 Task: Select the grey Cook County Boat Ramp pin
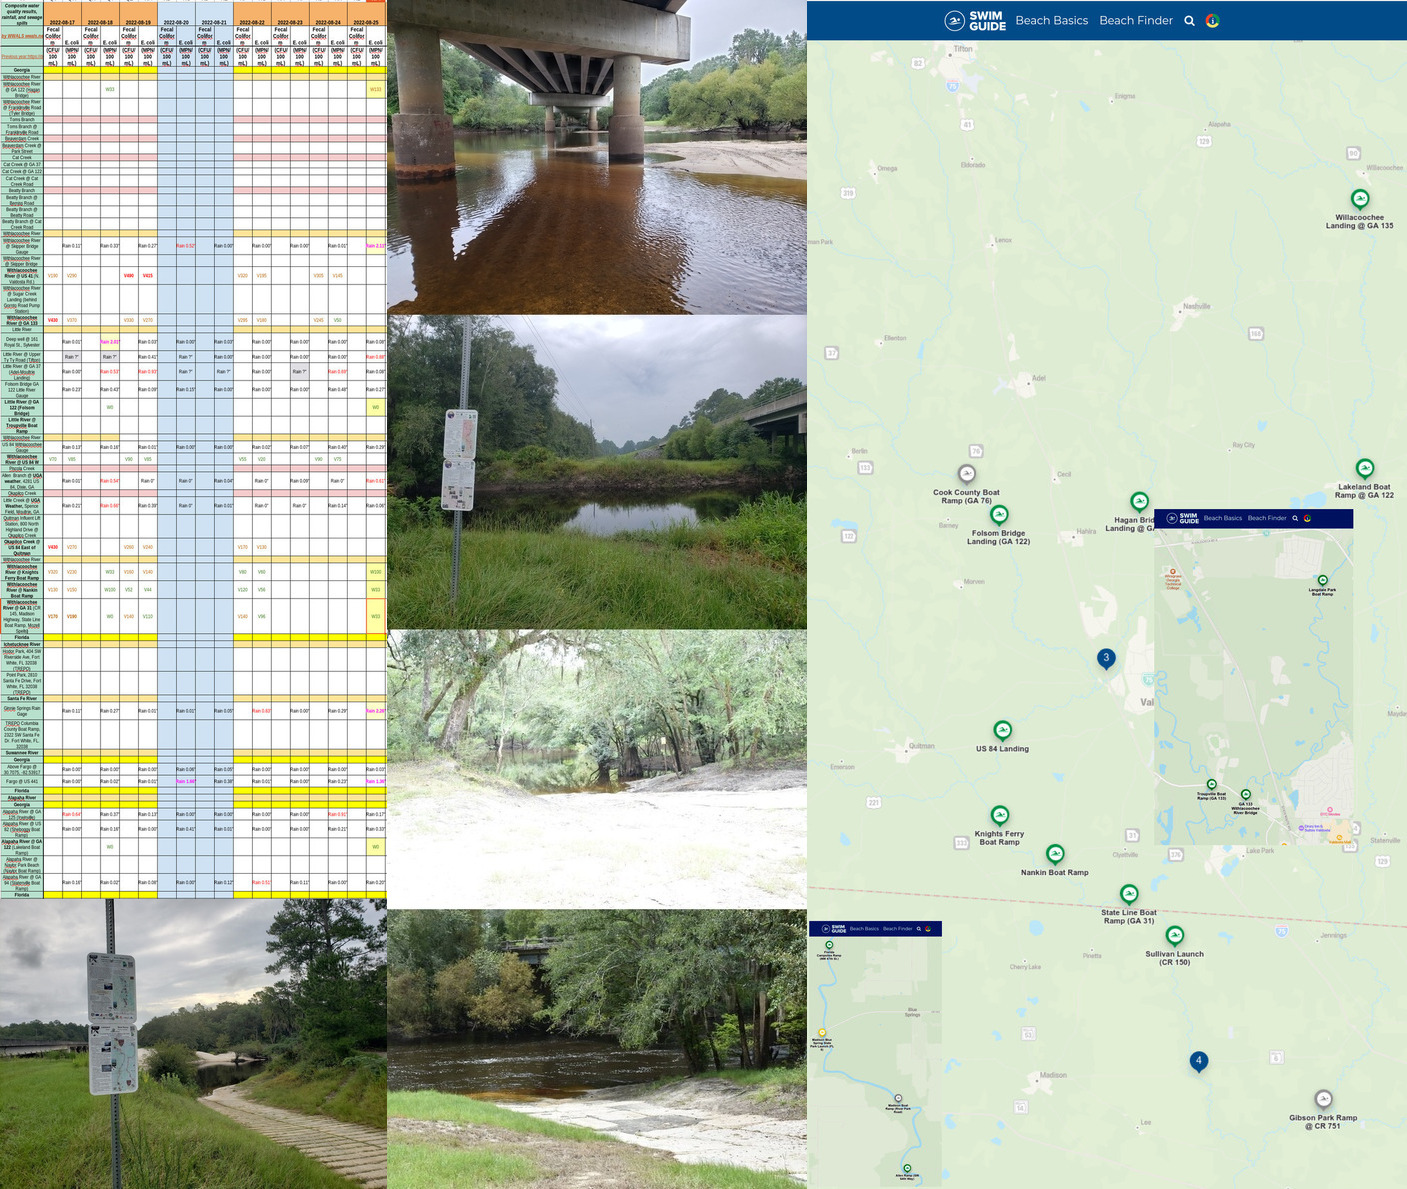pos(966,474)
